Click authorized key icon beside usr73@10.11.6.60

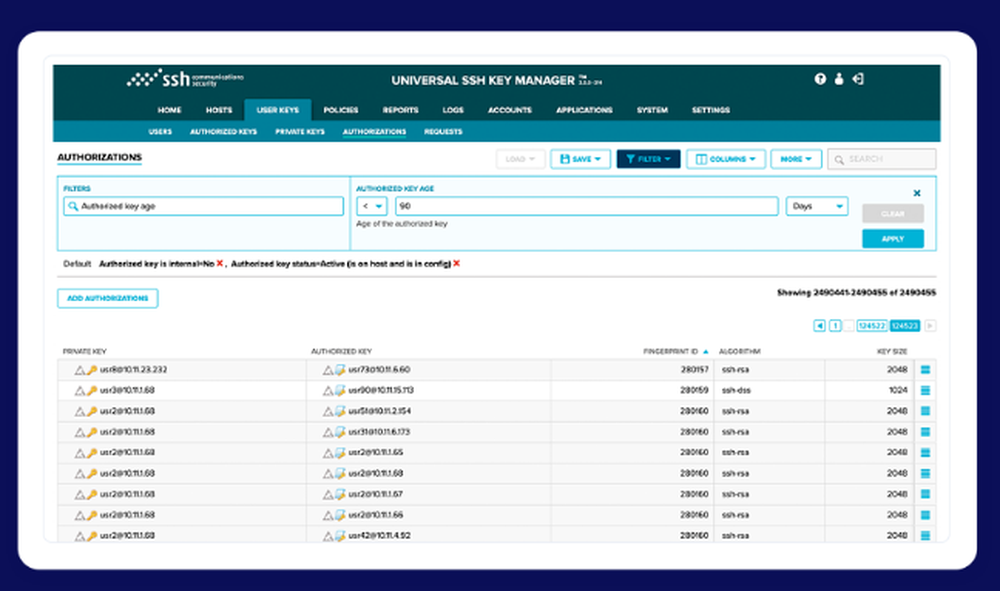[340, 370]
